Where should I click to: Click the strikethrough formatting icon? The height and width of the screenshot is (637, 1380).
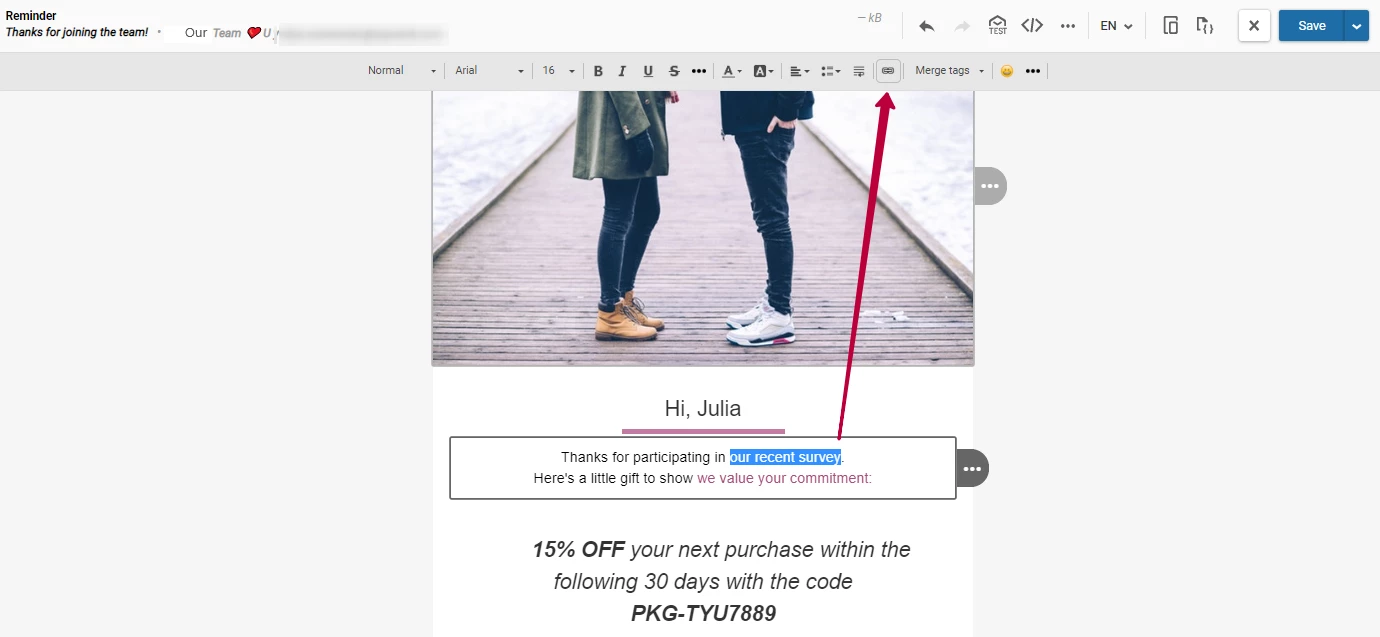click(x=674, y=70)
